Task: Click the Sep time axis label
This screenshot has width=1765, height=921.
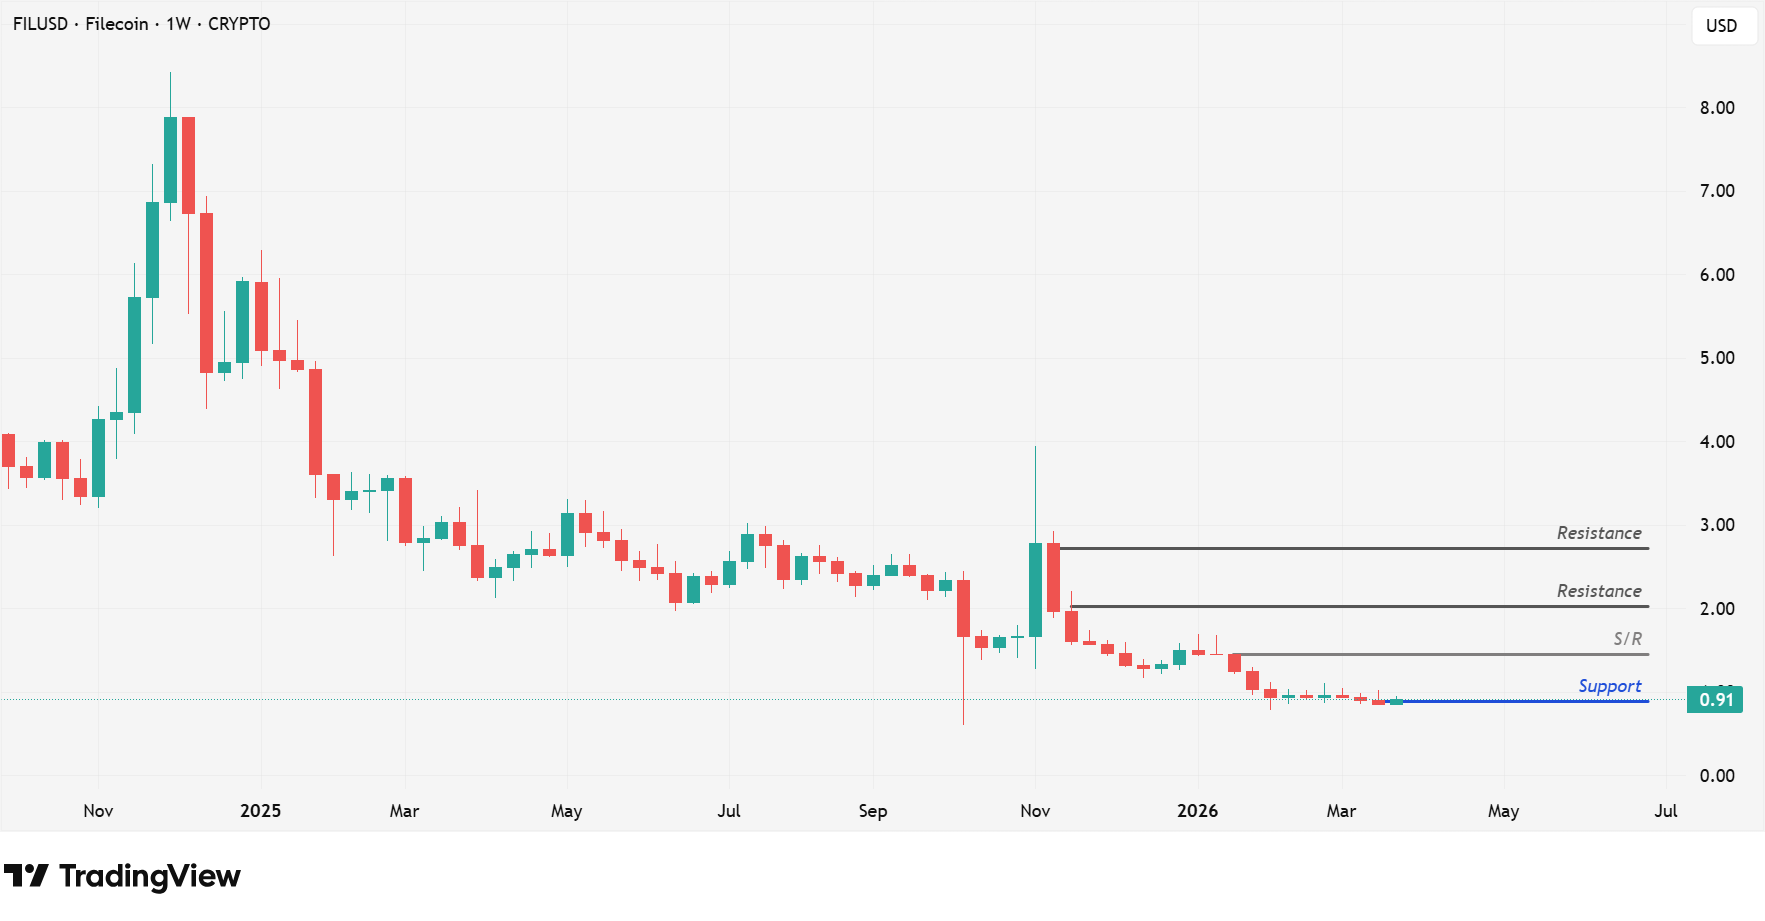Action: pos(872,811)
